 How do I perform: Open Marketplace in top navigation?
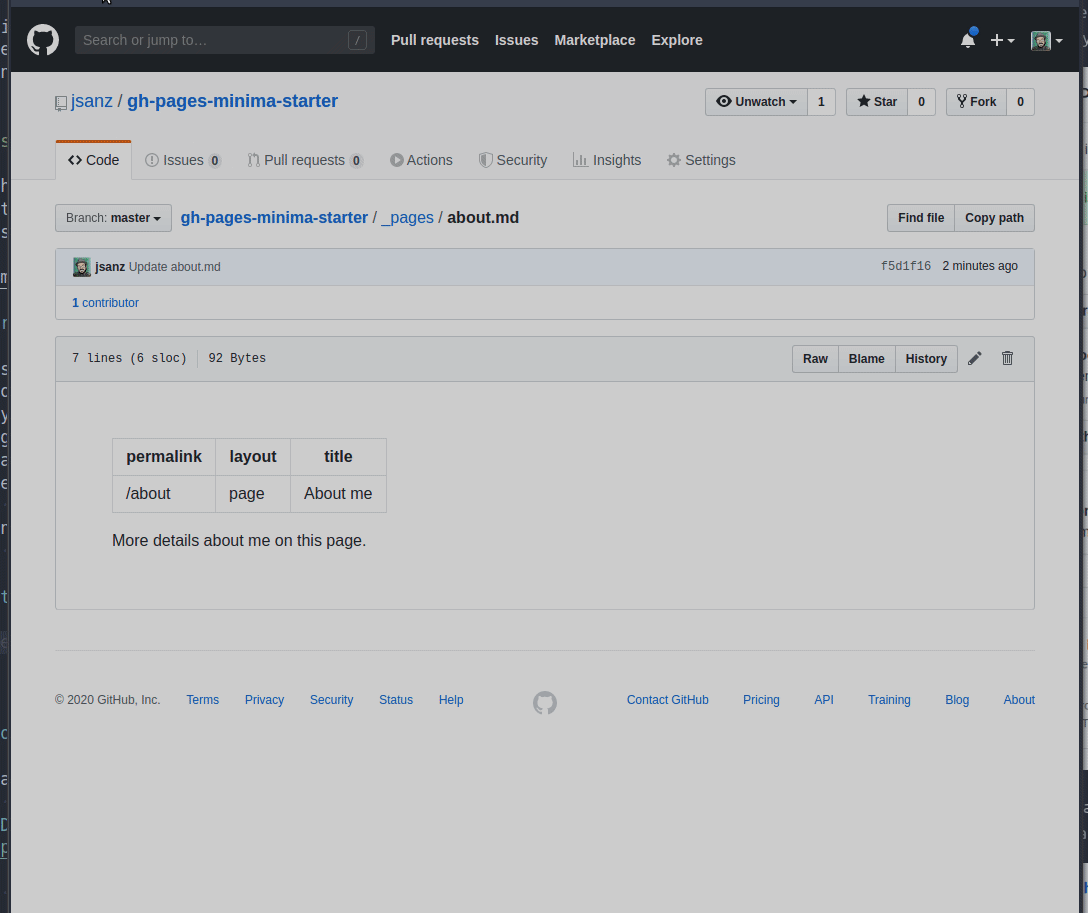click(594, 40)
